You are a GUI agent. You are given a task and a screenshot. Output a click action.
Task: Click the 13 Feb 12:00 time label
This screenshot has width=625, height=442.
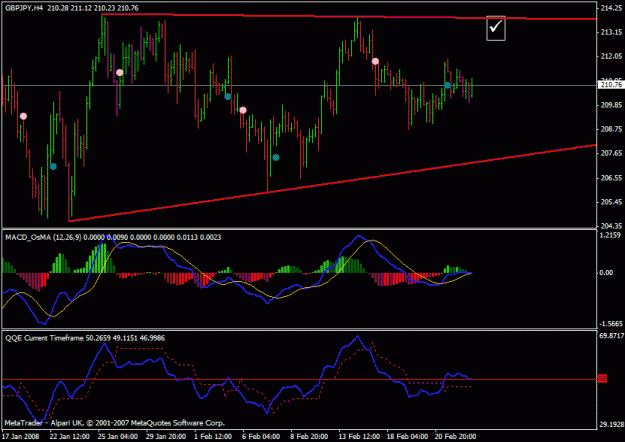tap(359, 436)
